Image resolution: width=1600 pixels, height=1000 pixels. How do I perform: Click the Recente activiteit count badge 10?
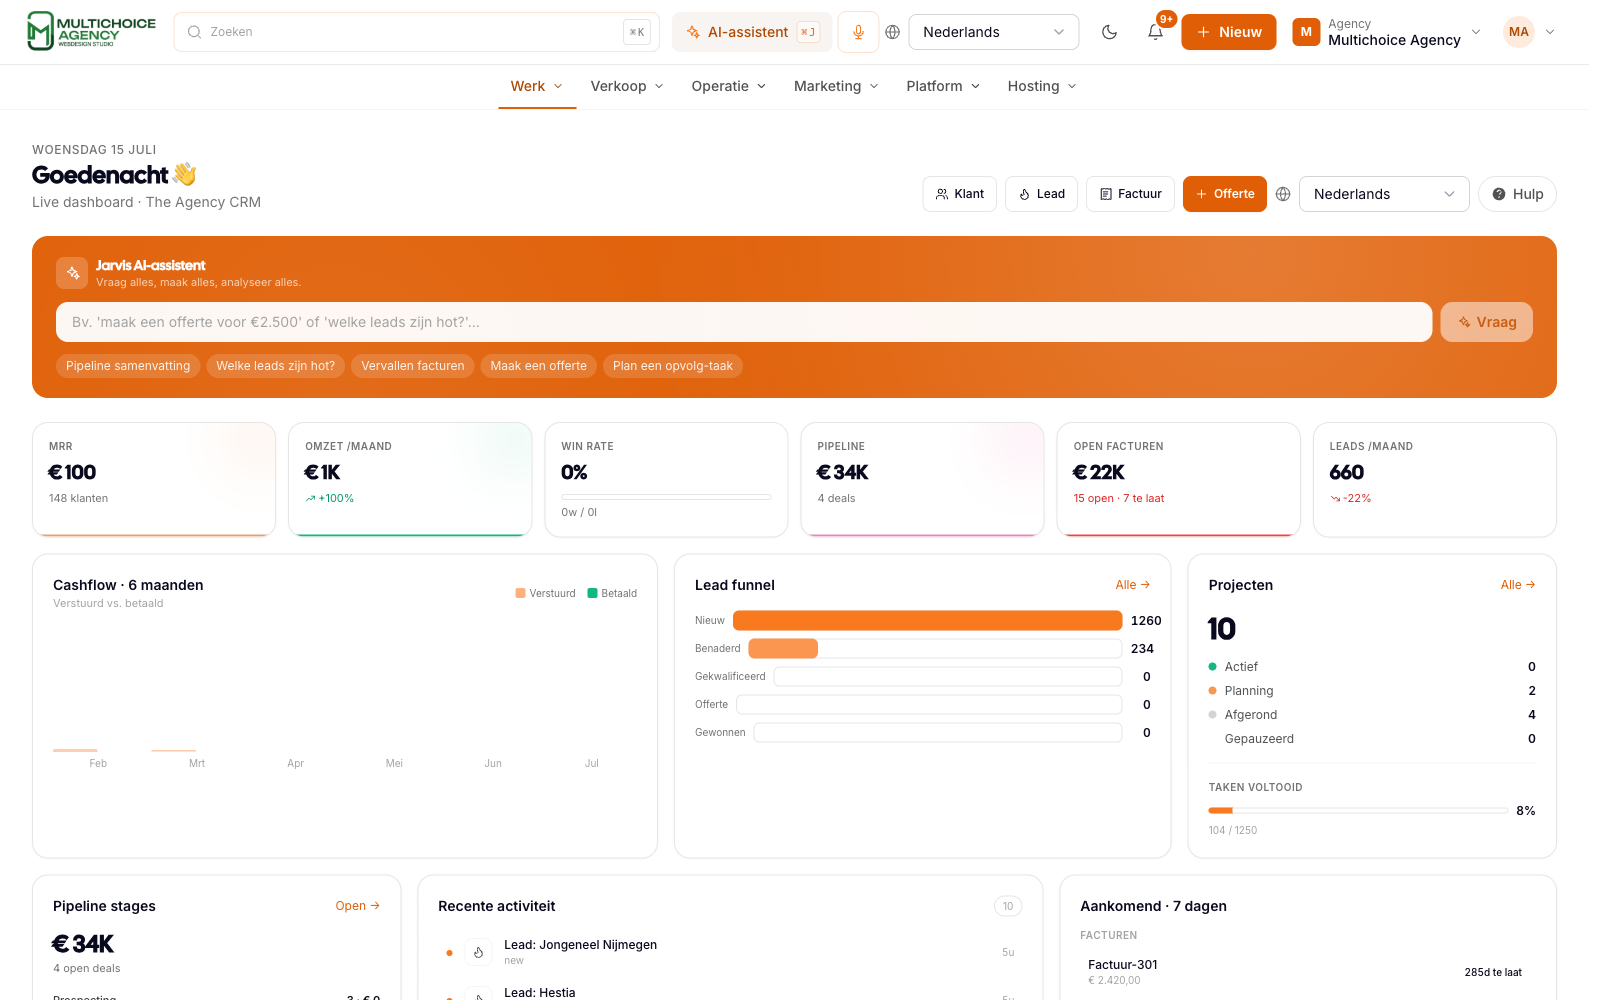[x=1008, y=906]
